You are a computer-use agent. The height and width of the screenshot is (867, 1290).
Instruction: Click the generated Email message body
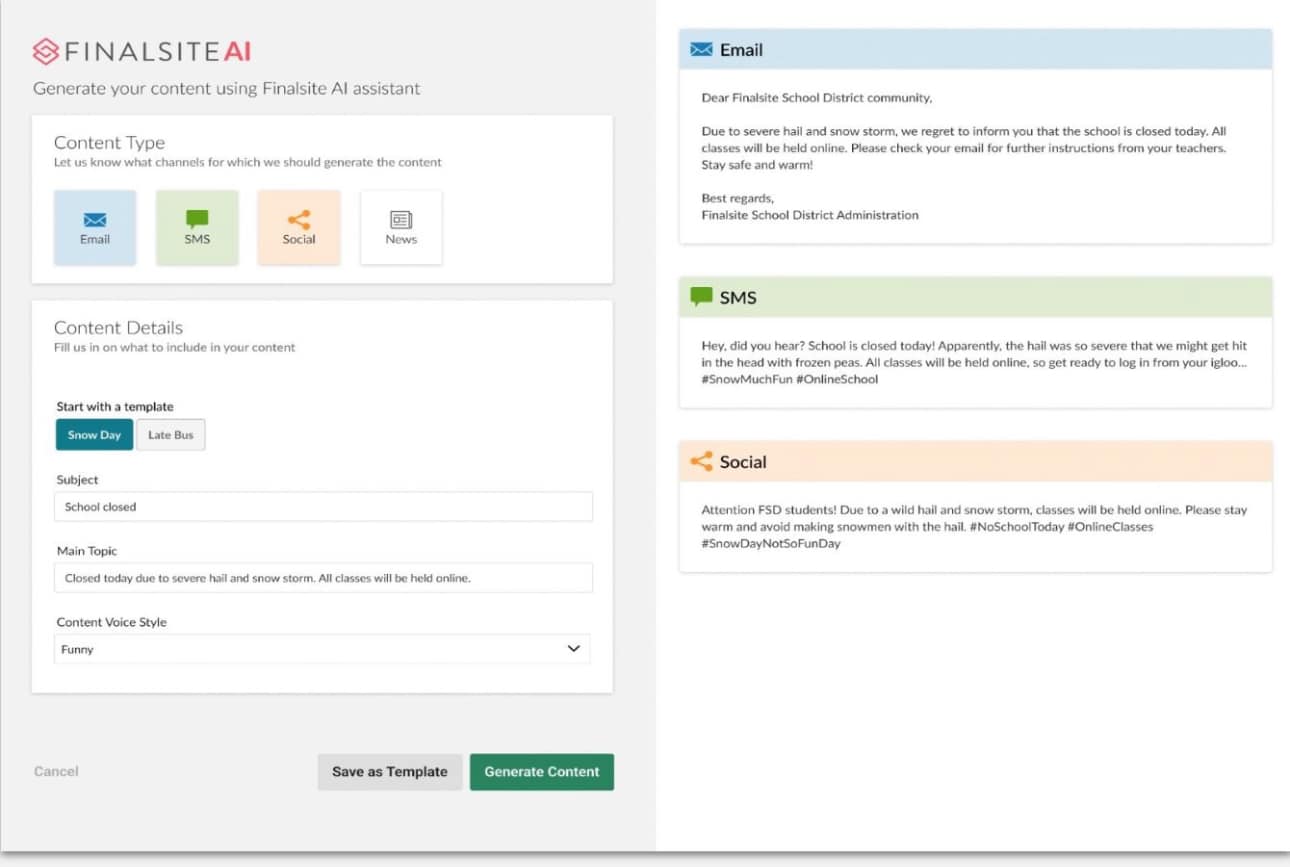coord(963,148)
